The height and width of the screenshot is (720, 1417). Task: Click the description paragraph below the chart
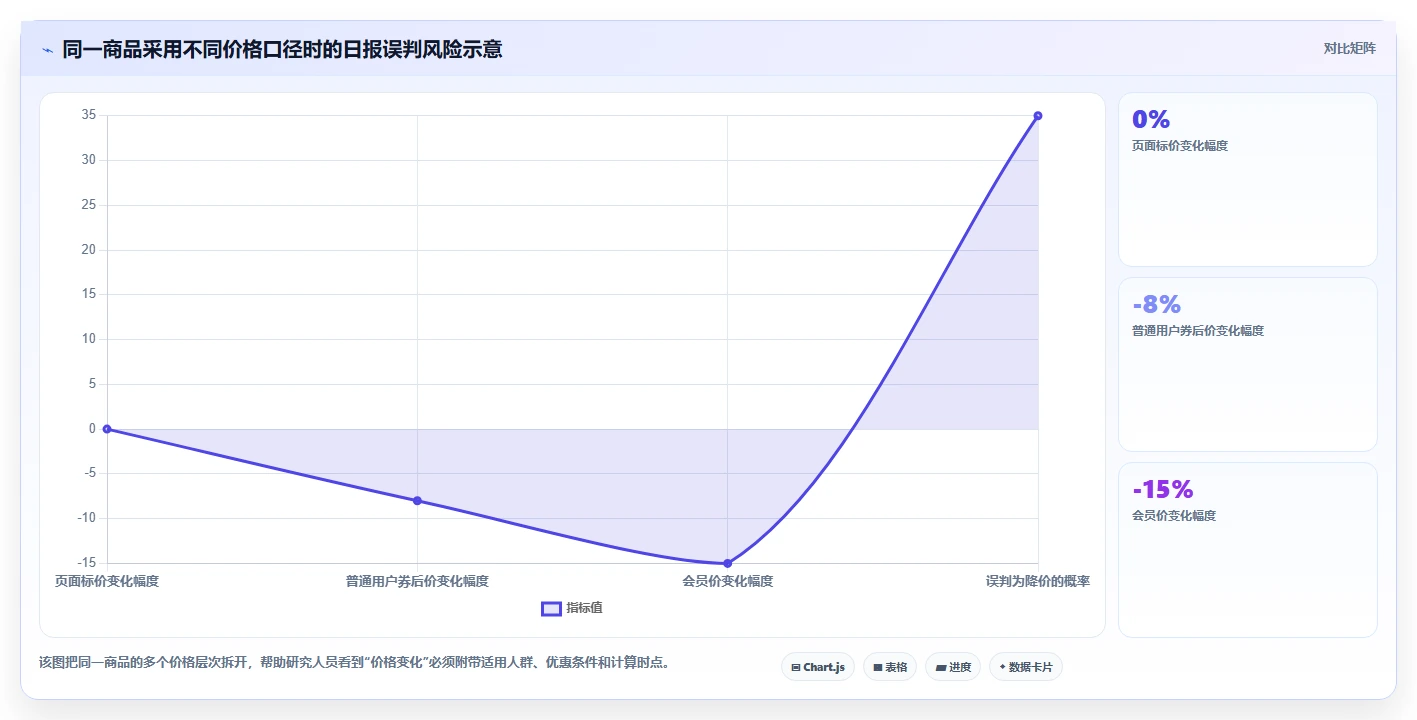pos(355,662)
